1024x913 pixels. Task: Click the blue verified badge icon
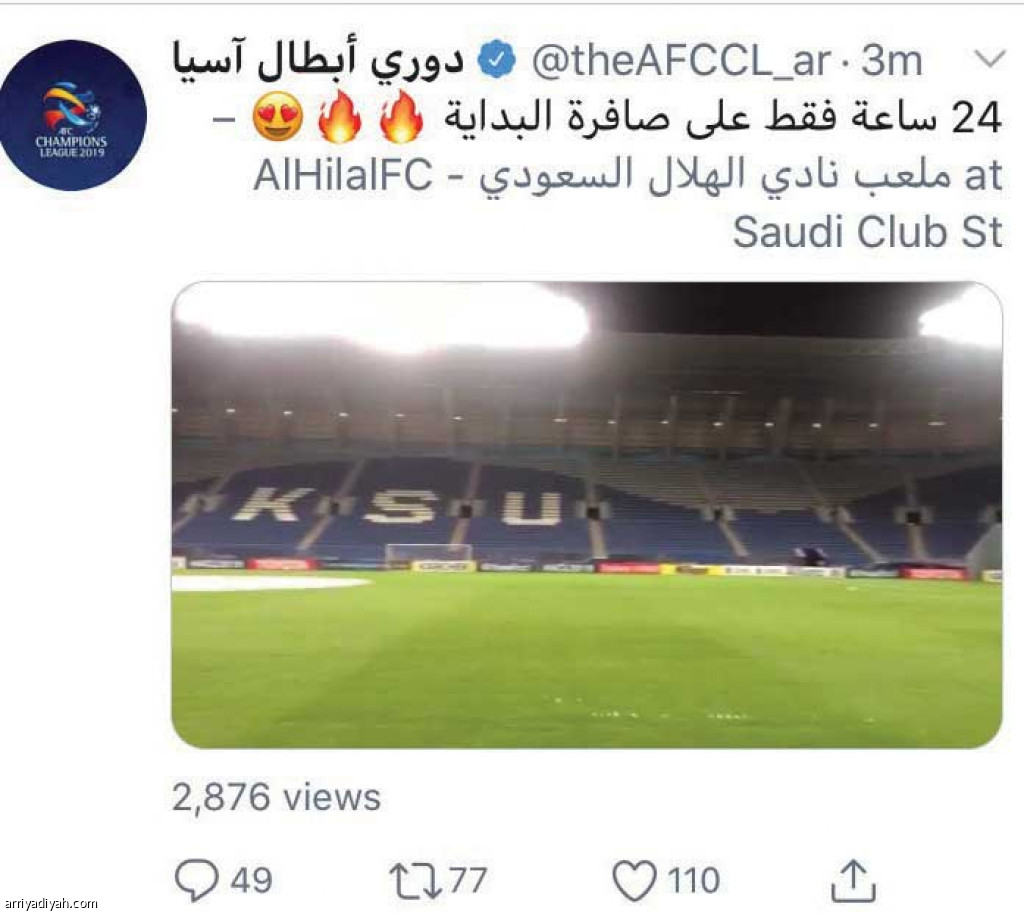497,59
